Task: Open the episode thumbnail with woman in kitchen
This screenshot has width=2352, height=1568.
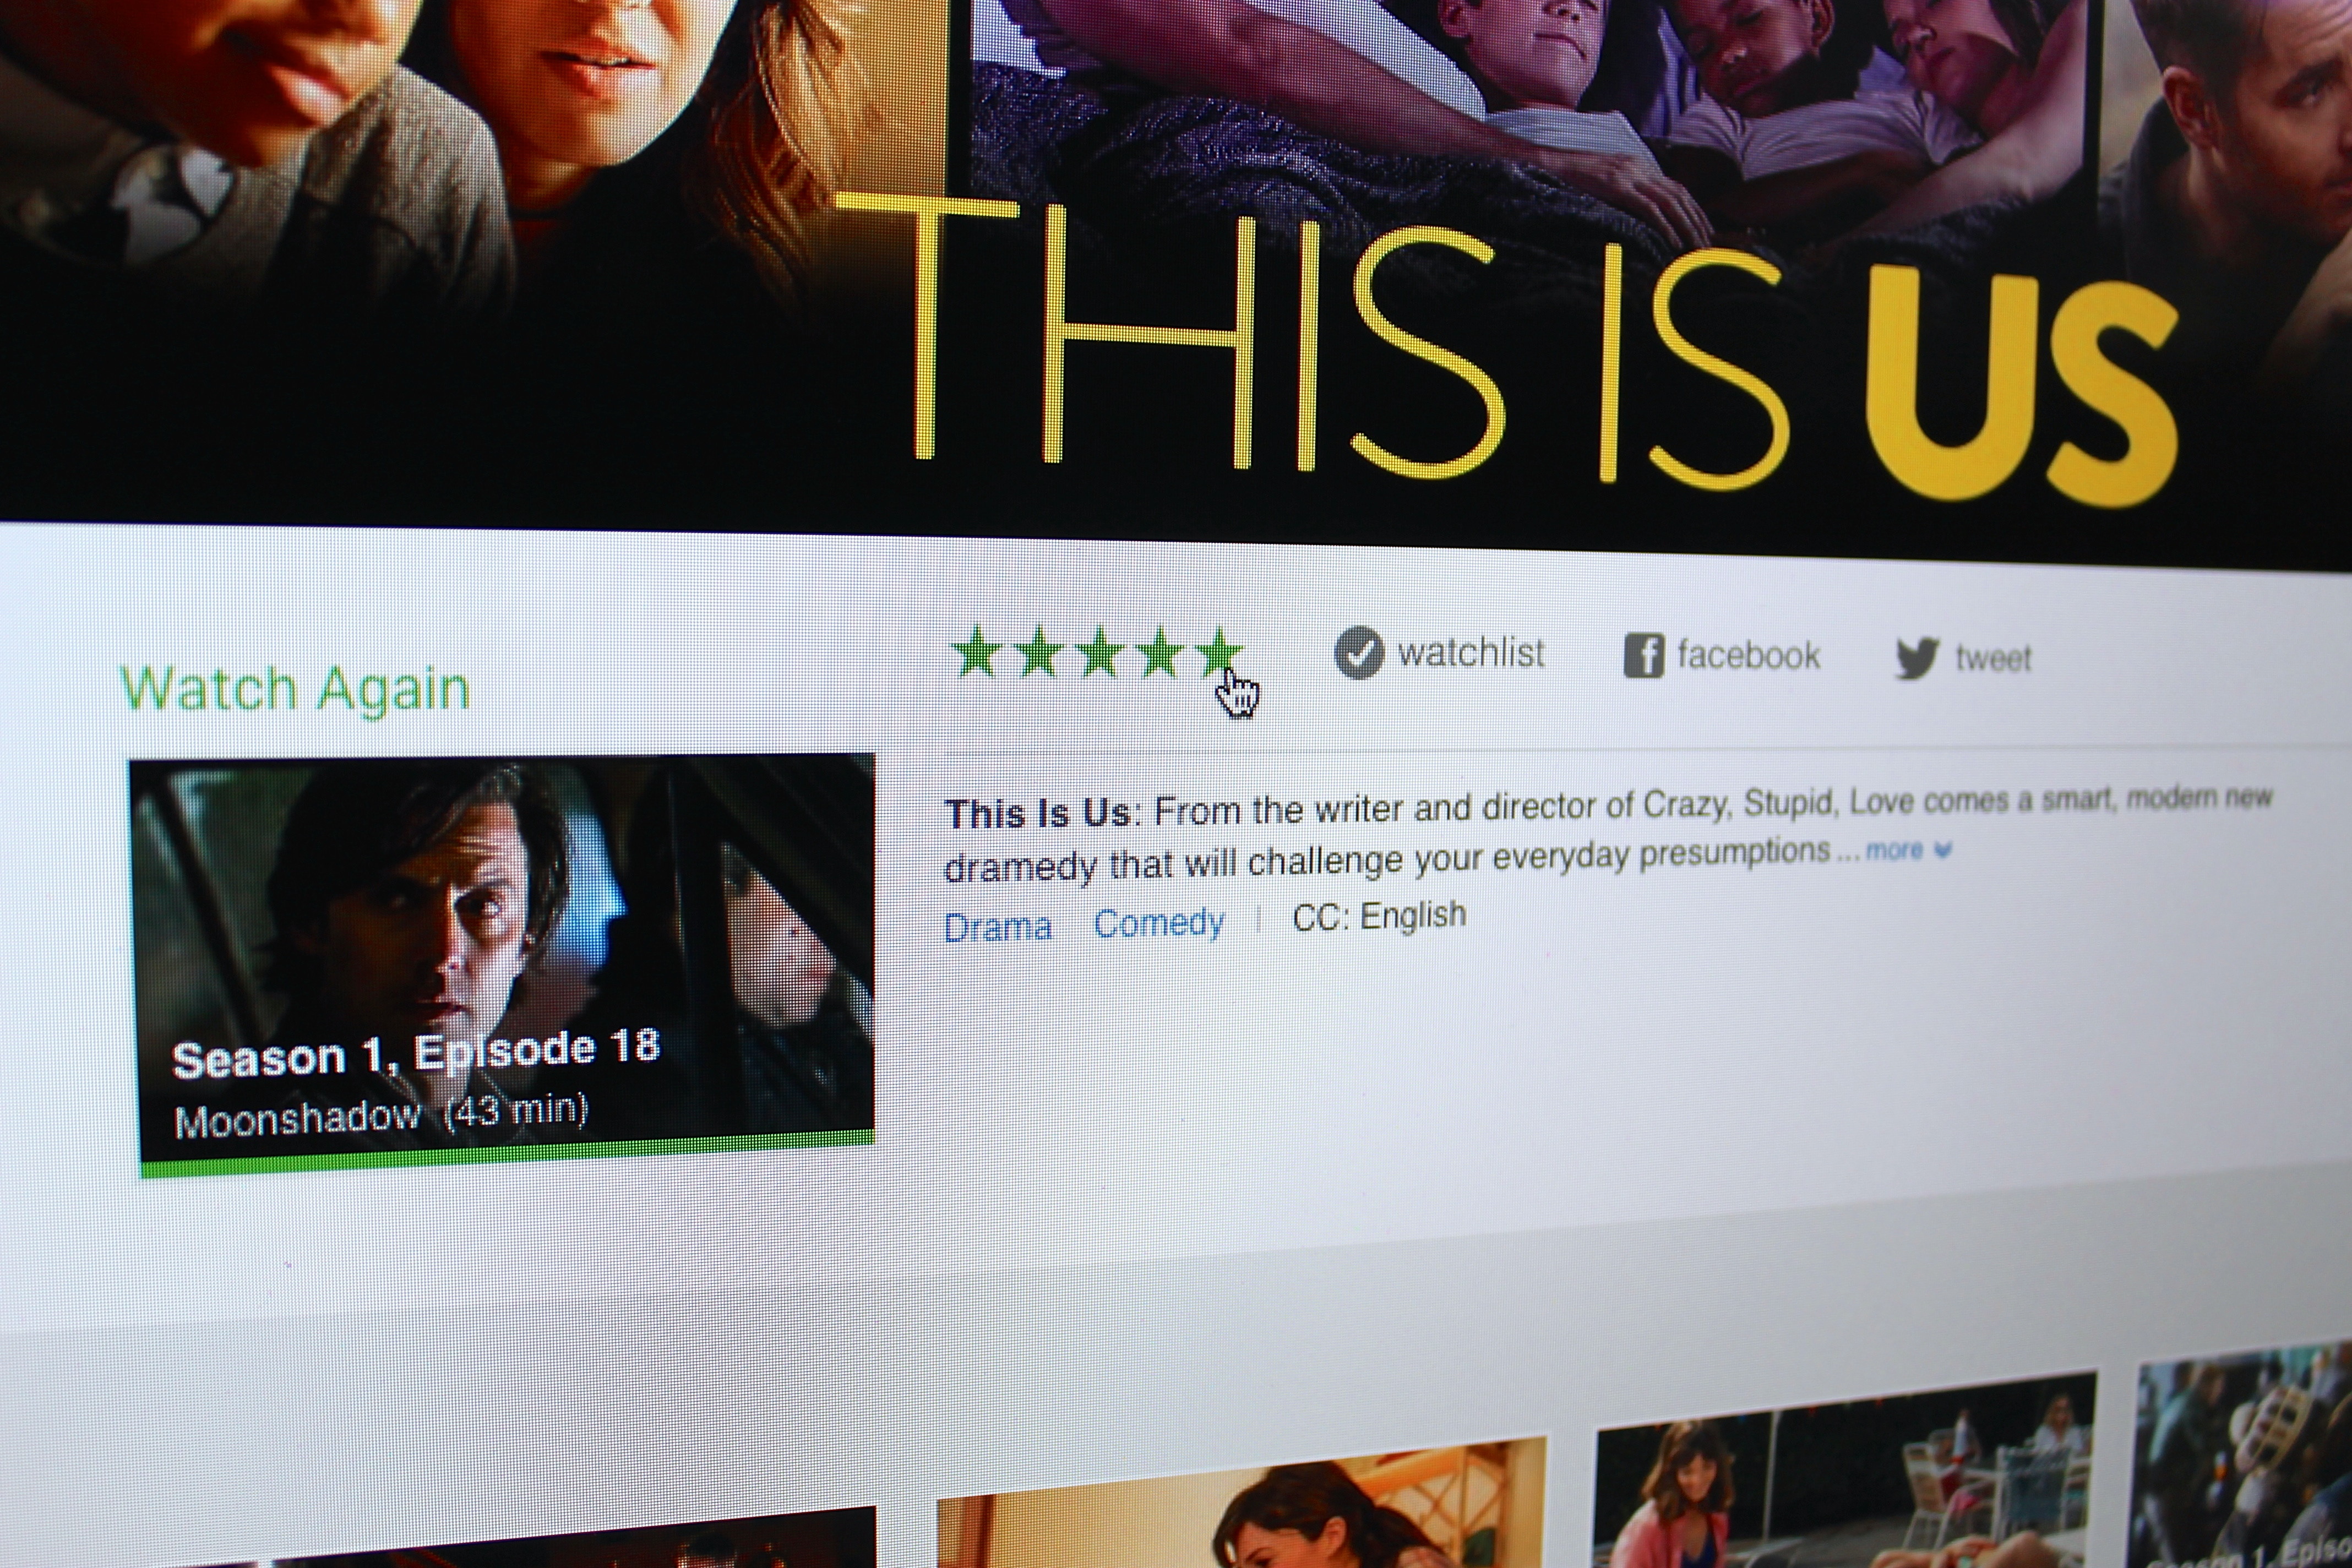Action: (x=1241, y=1504)
